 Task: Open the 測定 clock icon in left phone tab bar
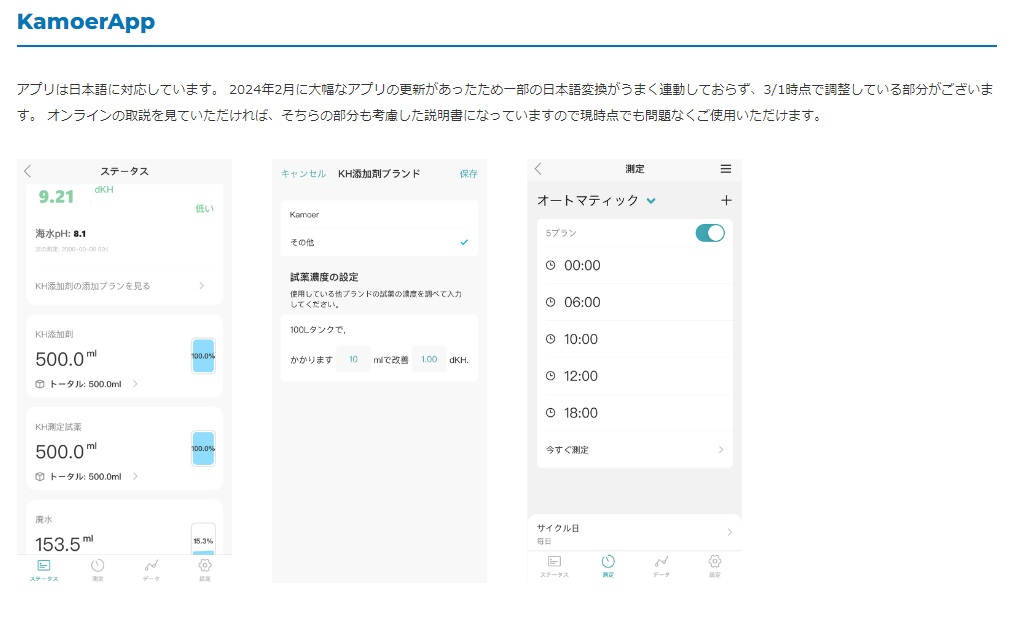97,570
